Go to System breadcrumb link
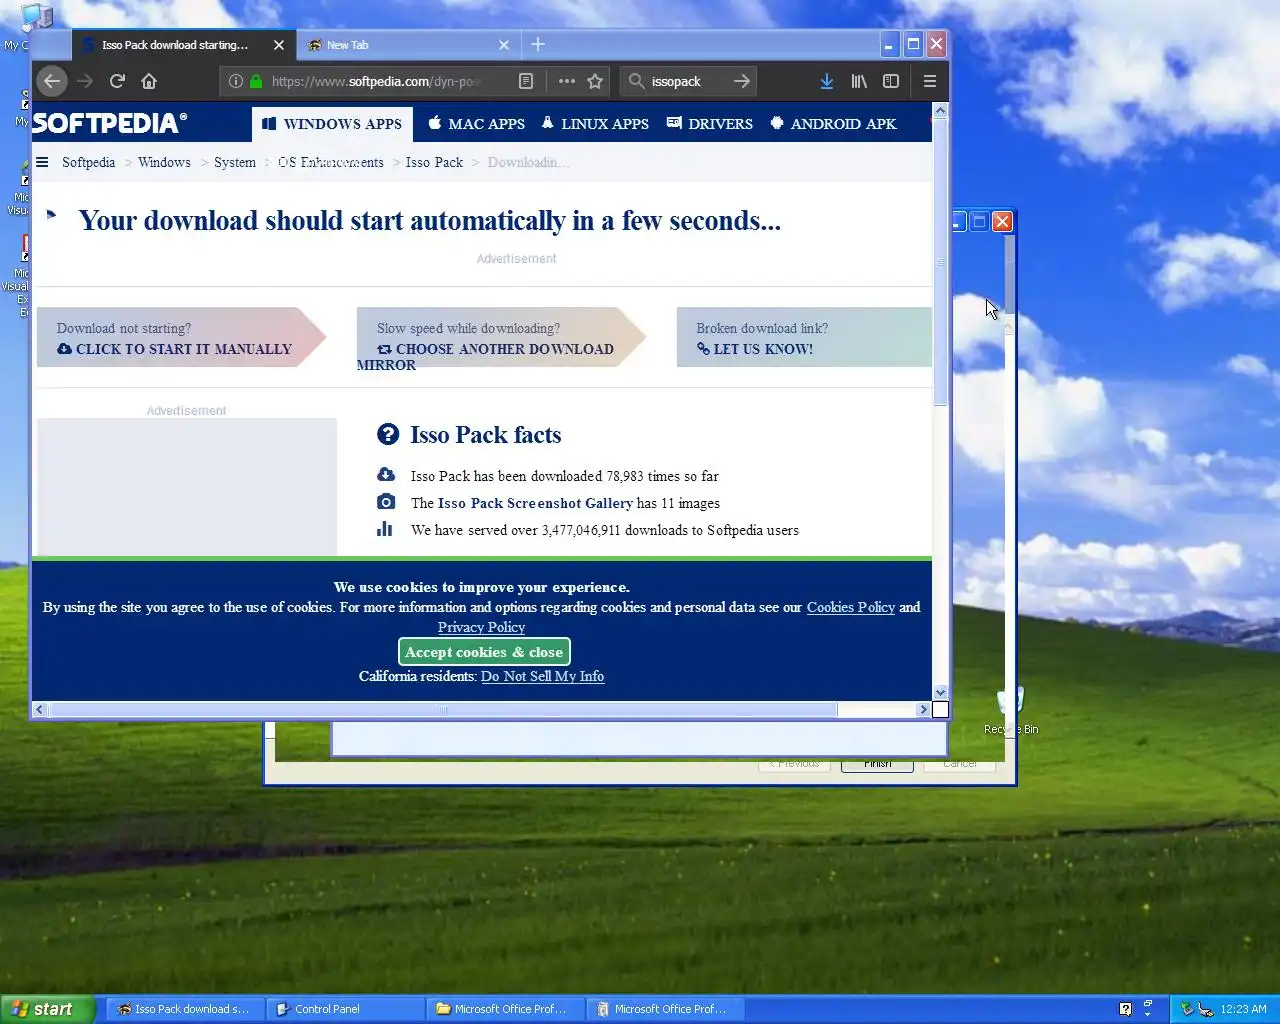 [x=235, y=162]
